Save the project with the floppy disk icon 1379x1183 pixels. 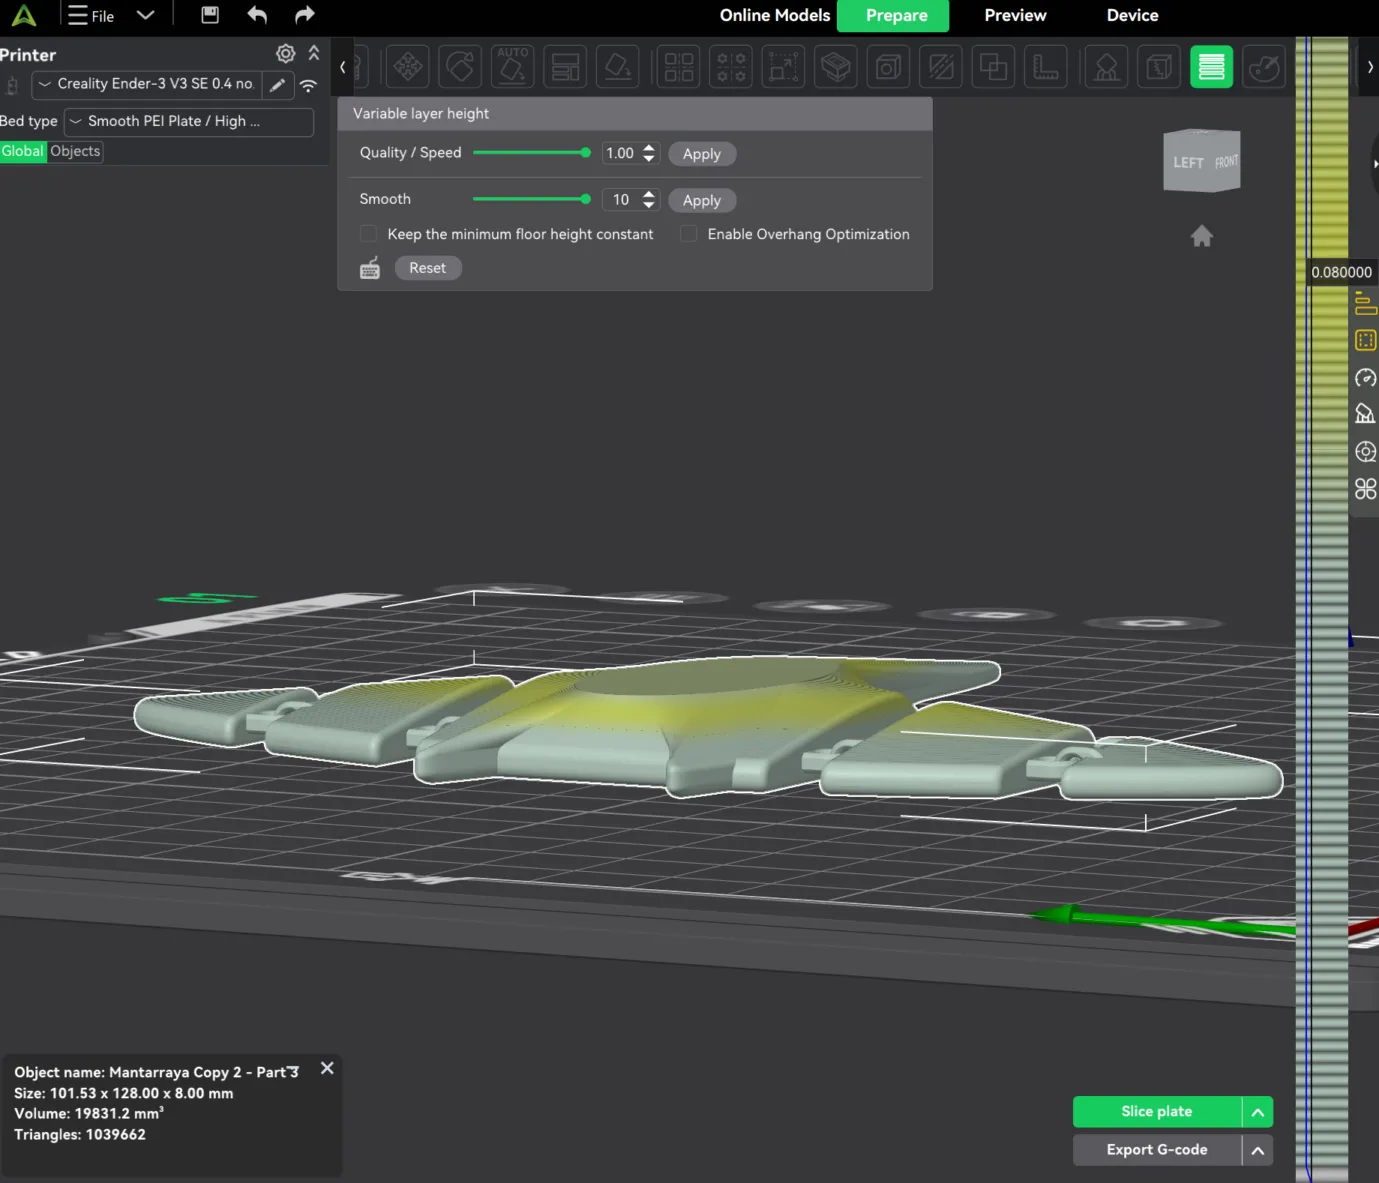[x=210, y=15]
